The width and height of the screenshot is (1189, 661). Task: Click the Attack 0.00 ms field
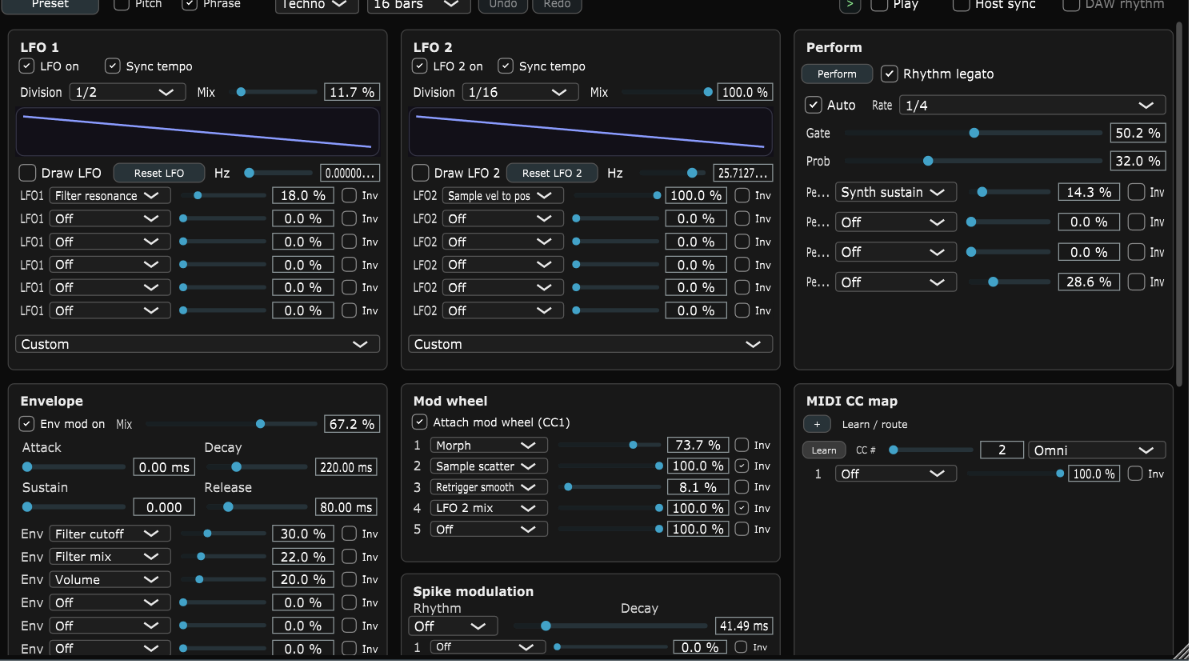point(164,467)
